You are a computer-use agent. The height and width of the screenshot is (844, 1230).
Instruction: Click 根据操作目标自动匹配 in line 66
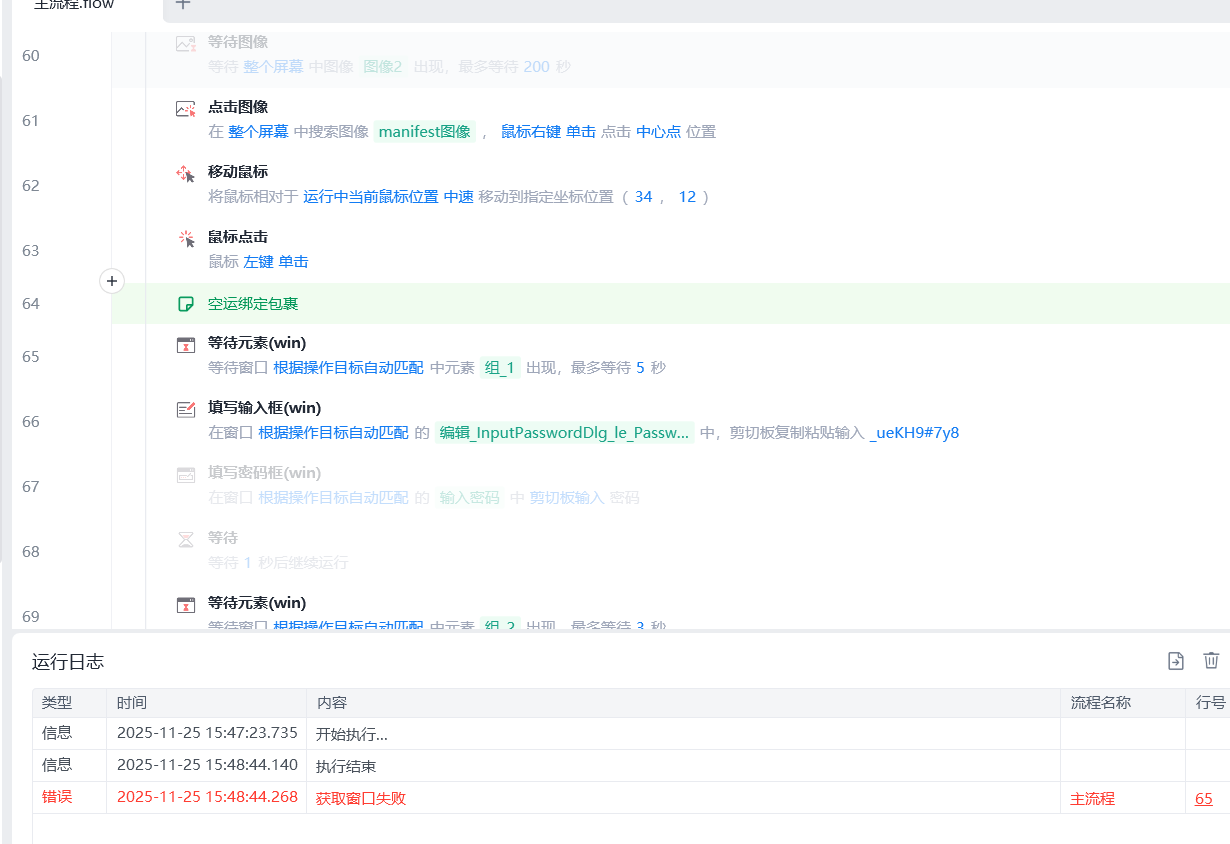point(333,433)
